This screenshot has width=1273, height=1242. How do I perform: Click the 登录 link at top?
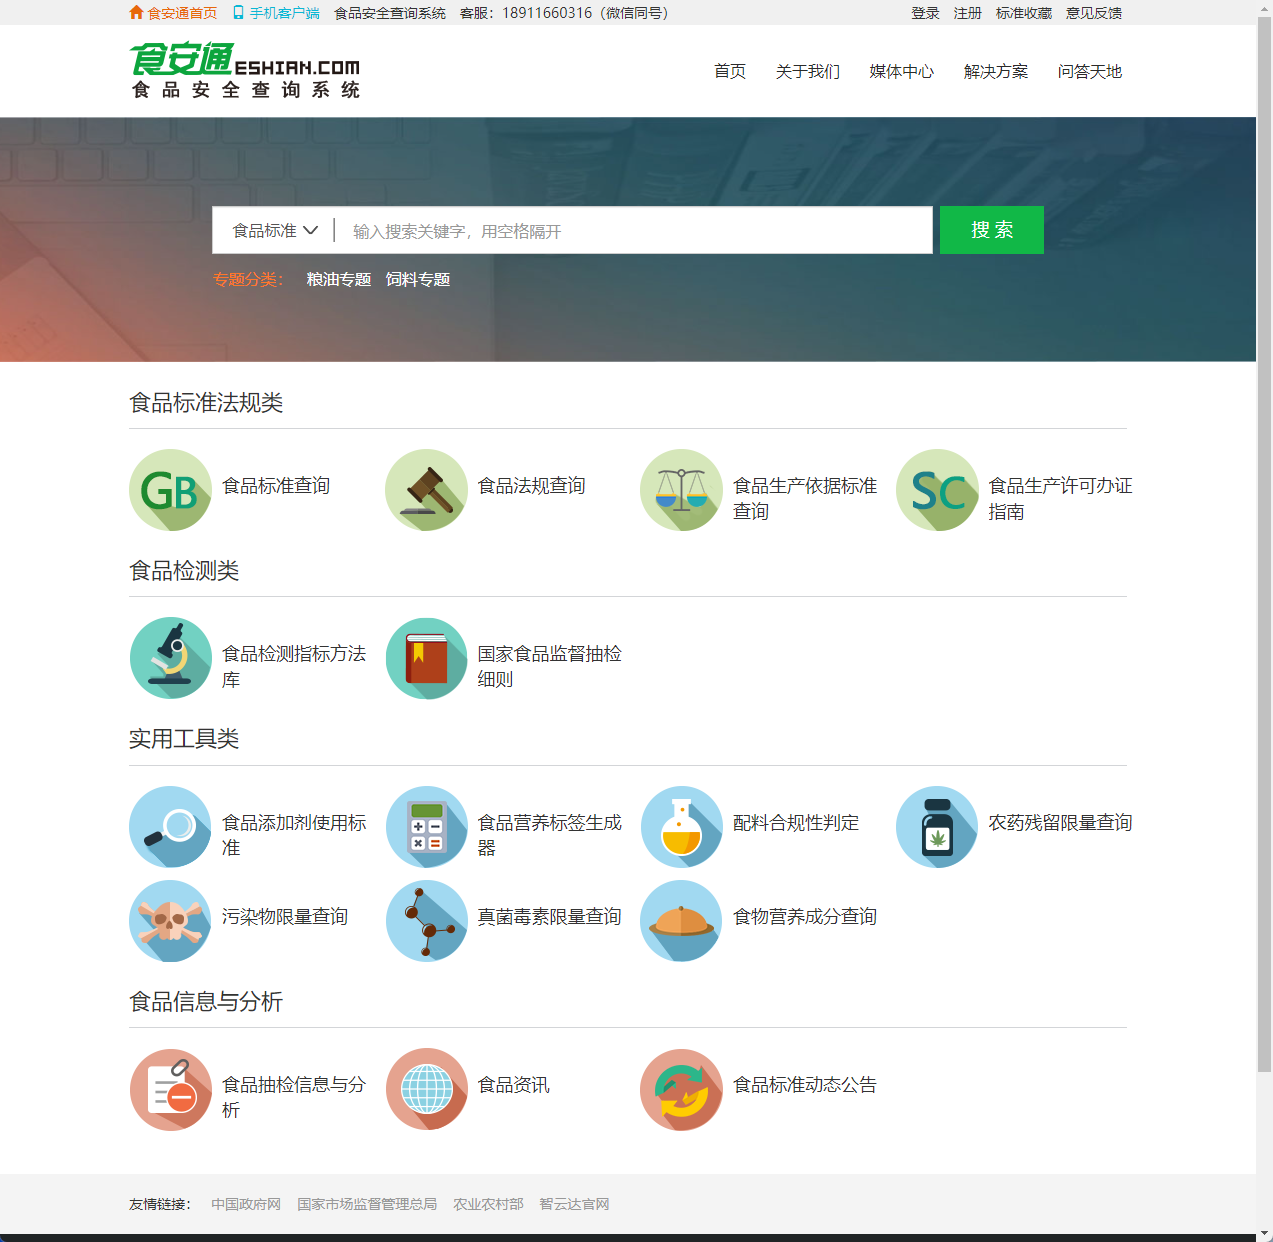click(x=924, y=13)
